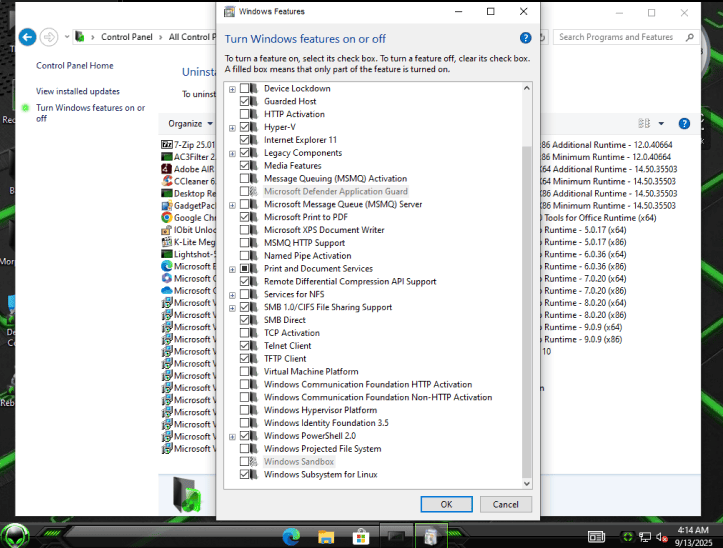This screenshot has height=548, width=723.
Task: Open File Explorer from the taskbar
Action: click(326, 537)
